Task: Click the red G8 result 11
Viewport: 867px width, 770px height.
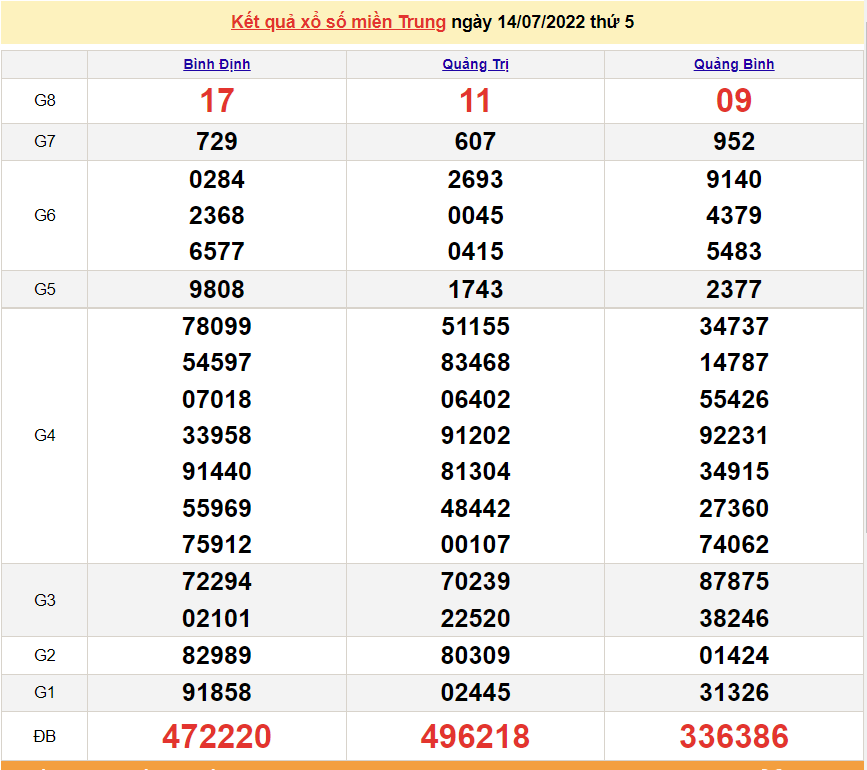Action: click(475, 101)
